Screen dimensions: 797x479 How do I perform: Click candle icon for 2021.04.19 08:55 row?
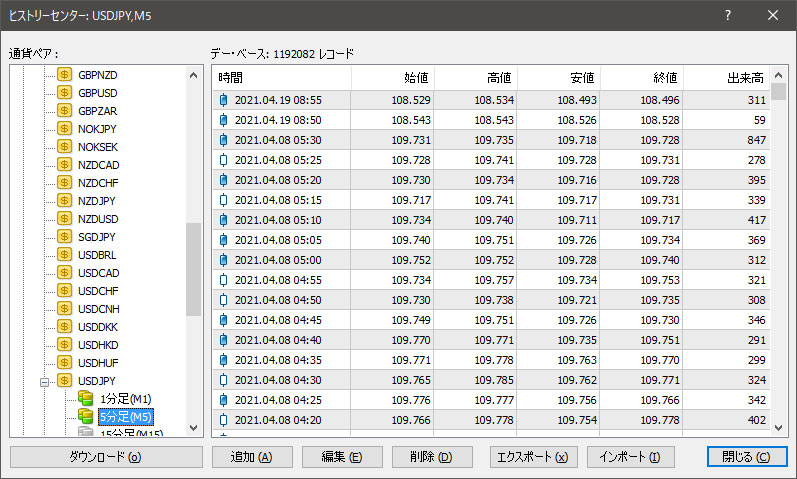coord(223,100)
